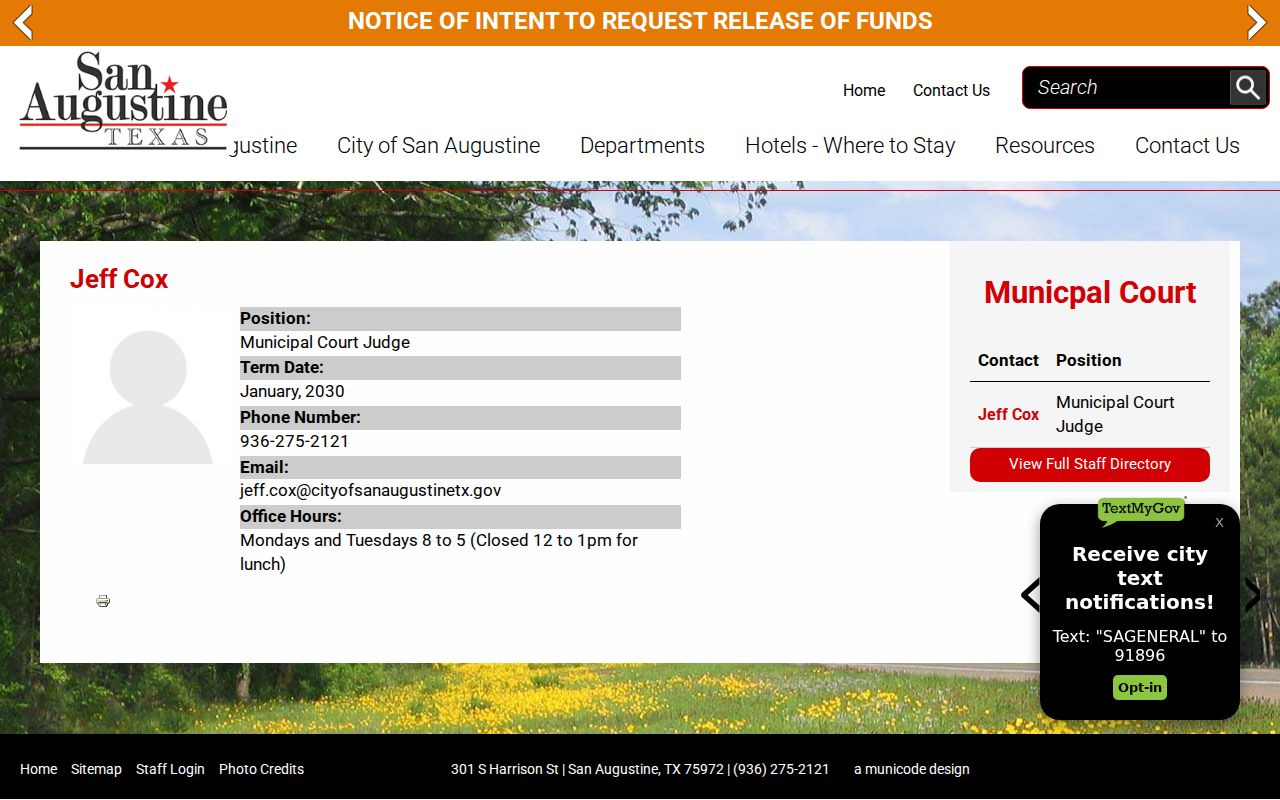Show the previous notice in the banner

pyautogui.click(x=24, y=22)
